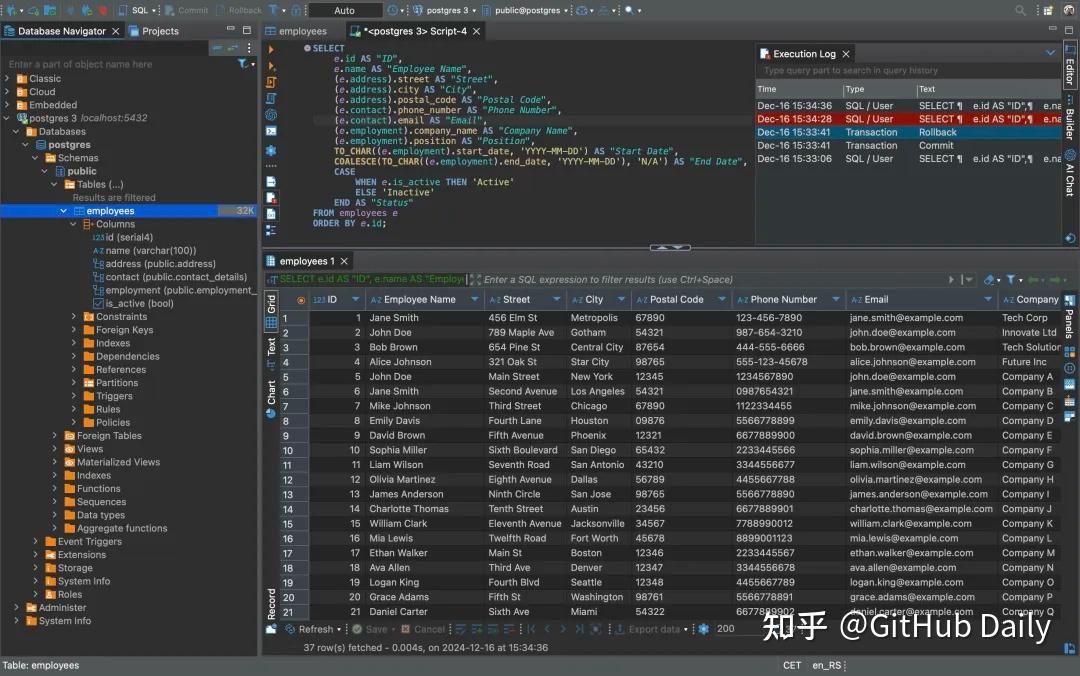Click the red disconnect icon in toolbar
1080x676 pixels.
tap(103, 10)
